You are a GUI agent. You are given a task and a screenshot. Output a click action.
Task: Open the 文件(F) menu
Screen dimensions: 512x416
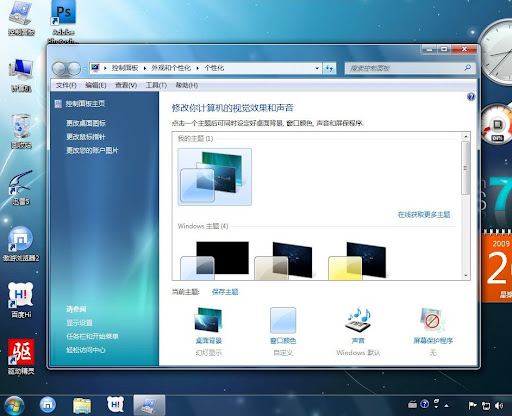66,85
